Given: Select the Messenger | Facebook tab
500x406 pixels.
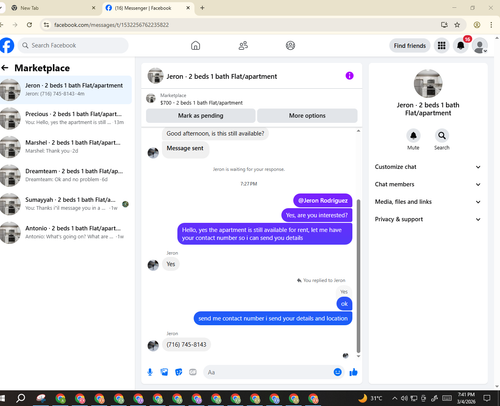Looking at the screenshot, I should [x=148, y=8].
